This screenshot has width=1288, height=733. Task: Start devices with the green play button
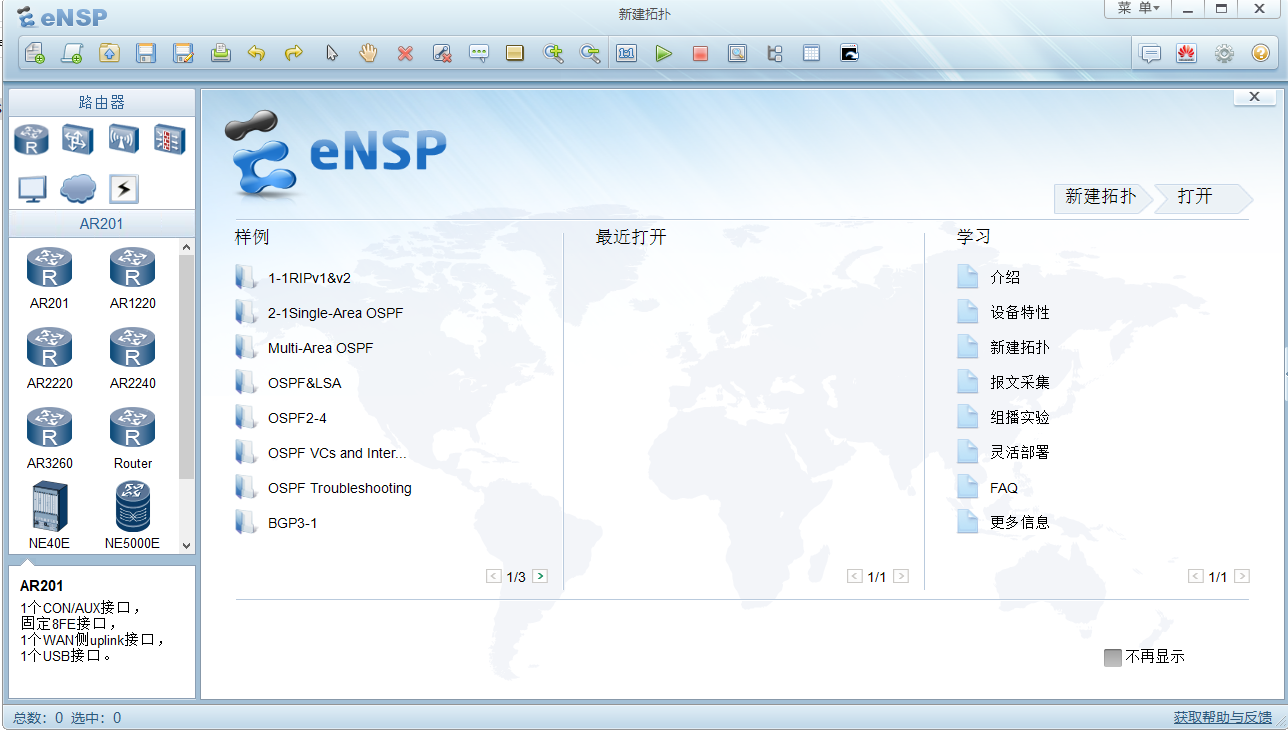[664, 53]
